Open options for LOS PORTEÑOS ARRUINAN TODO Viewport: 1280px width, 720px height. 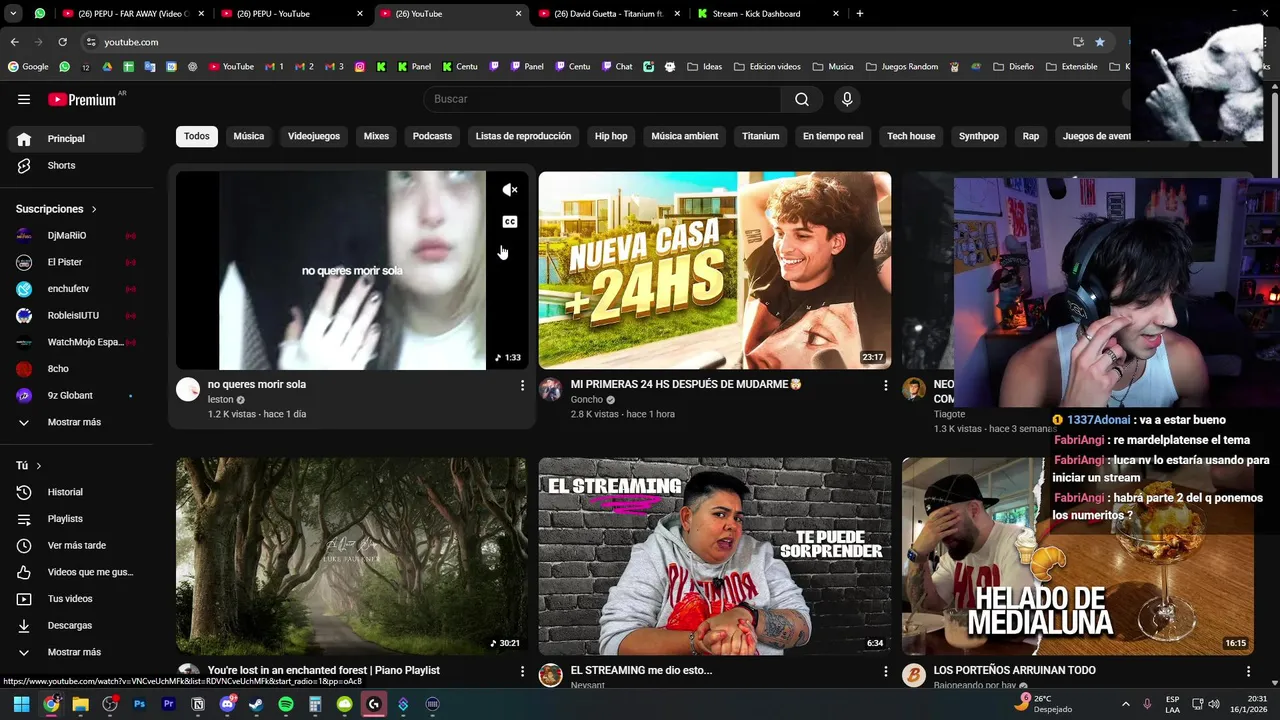coord(1248,672)
